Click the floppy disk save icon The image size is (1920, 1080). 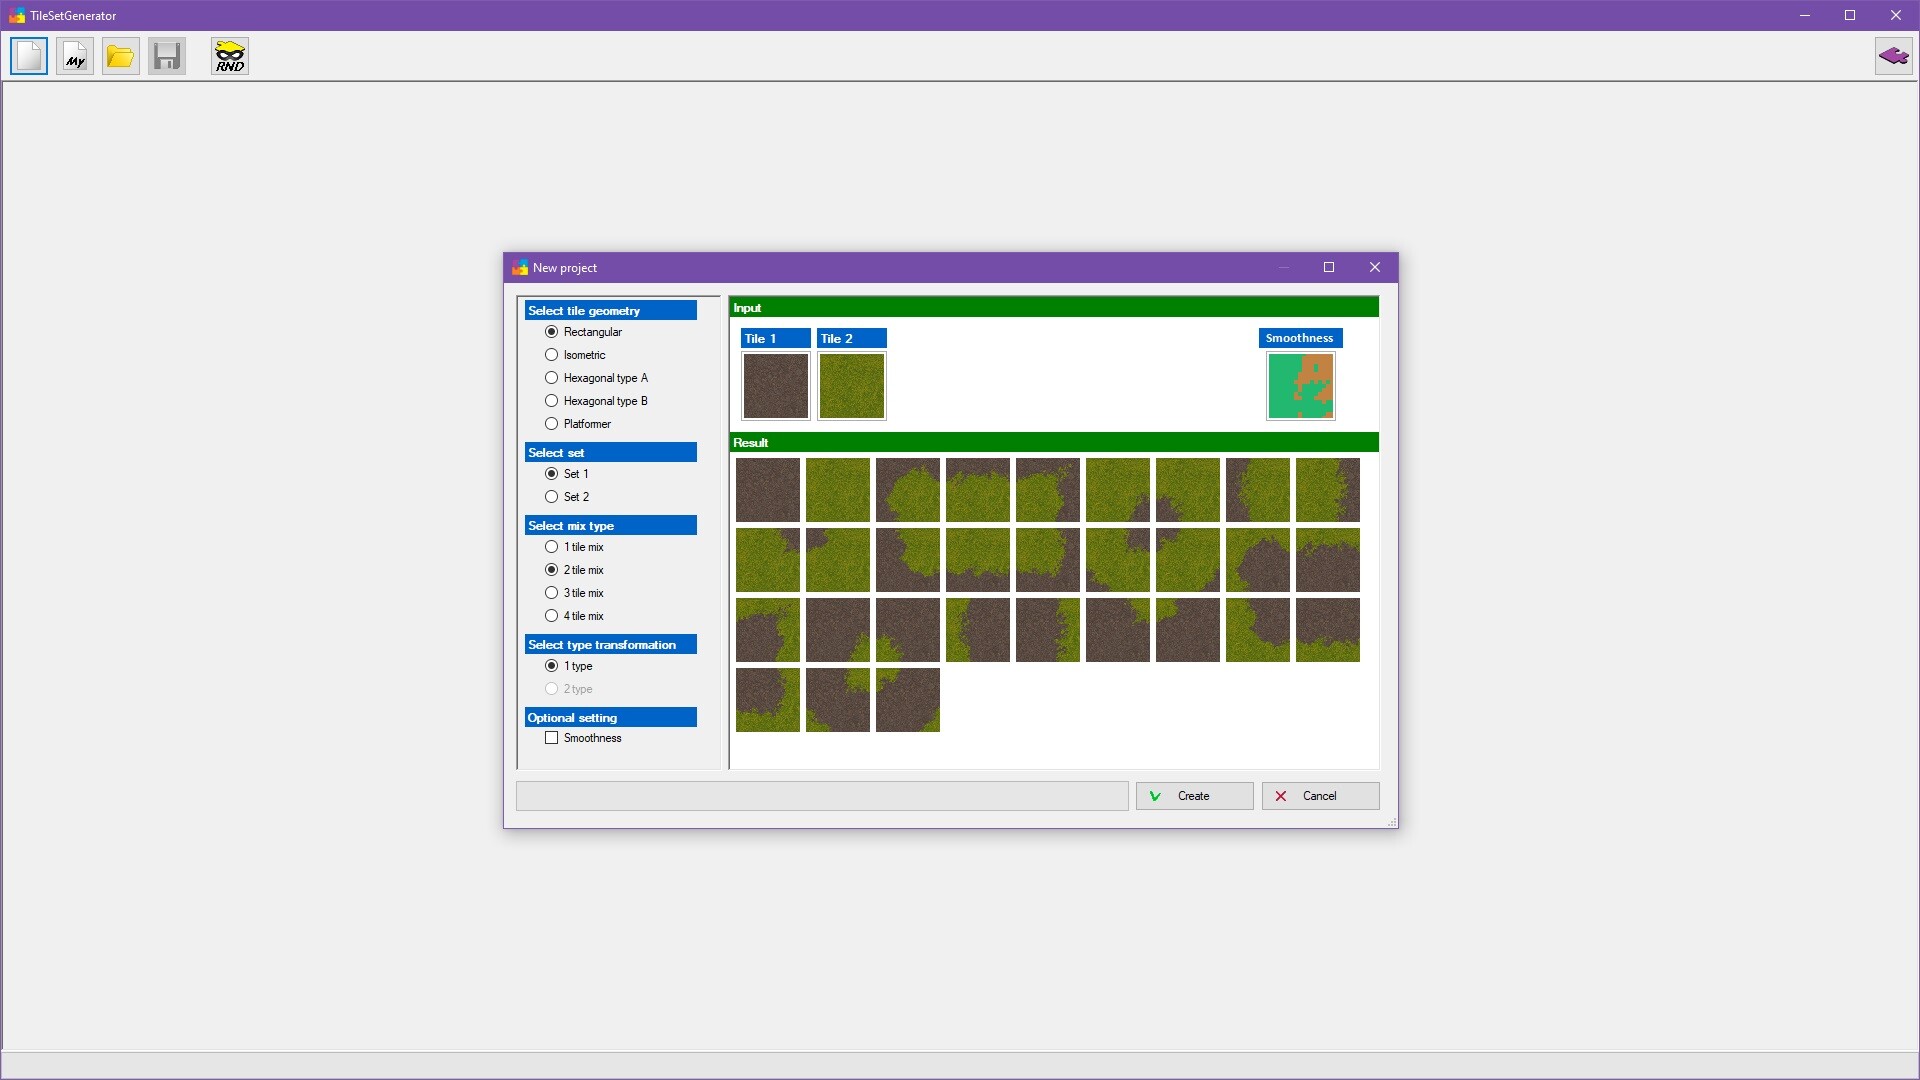[167, 56]
